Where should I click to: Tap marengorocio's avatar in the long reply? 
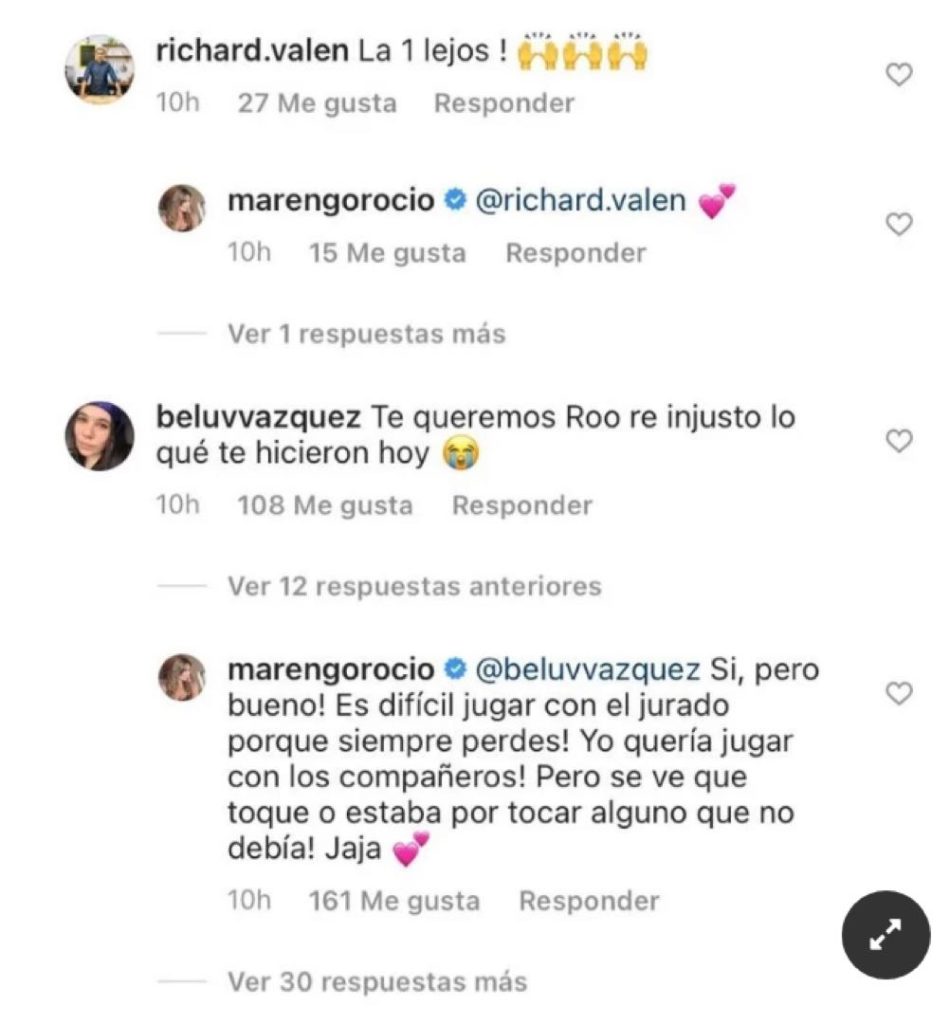coord(182,677)
